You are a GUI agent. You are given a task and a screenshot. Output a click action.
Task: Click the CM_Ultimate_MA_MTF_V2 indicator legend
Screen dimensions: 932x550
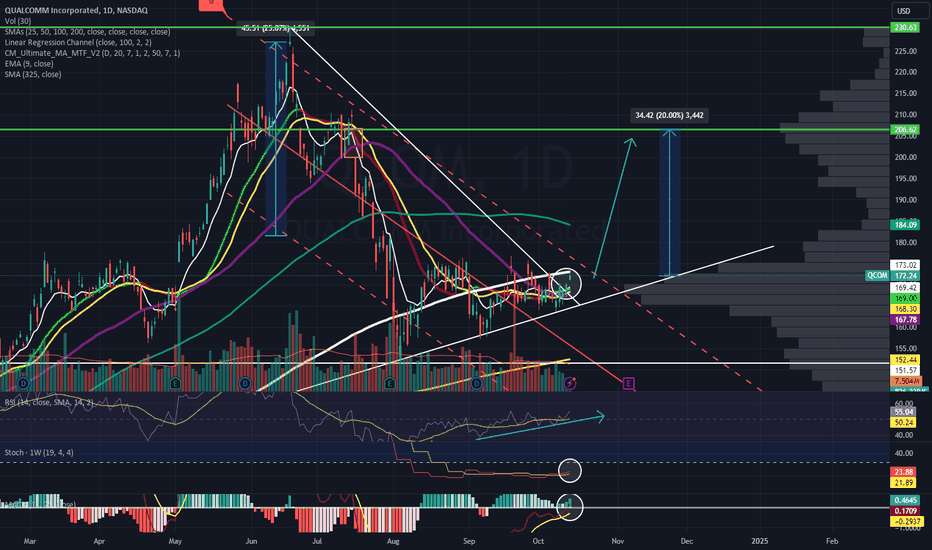pos(92,53)
